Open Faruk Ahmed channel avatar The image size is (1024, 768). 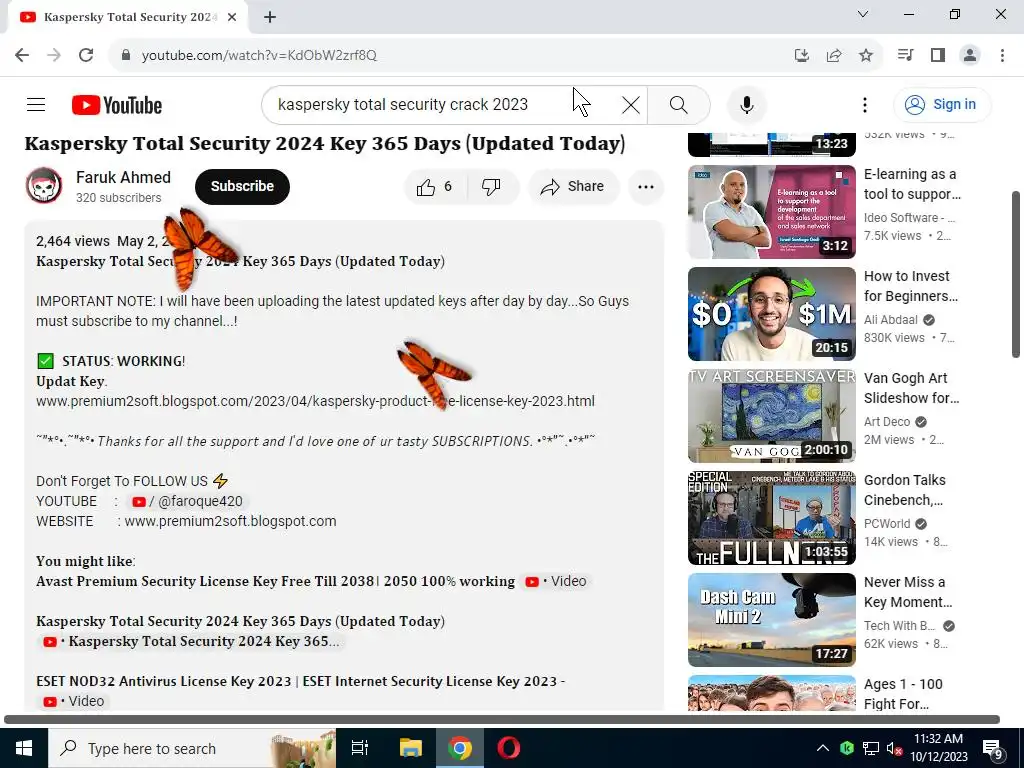pos(44,186)
